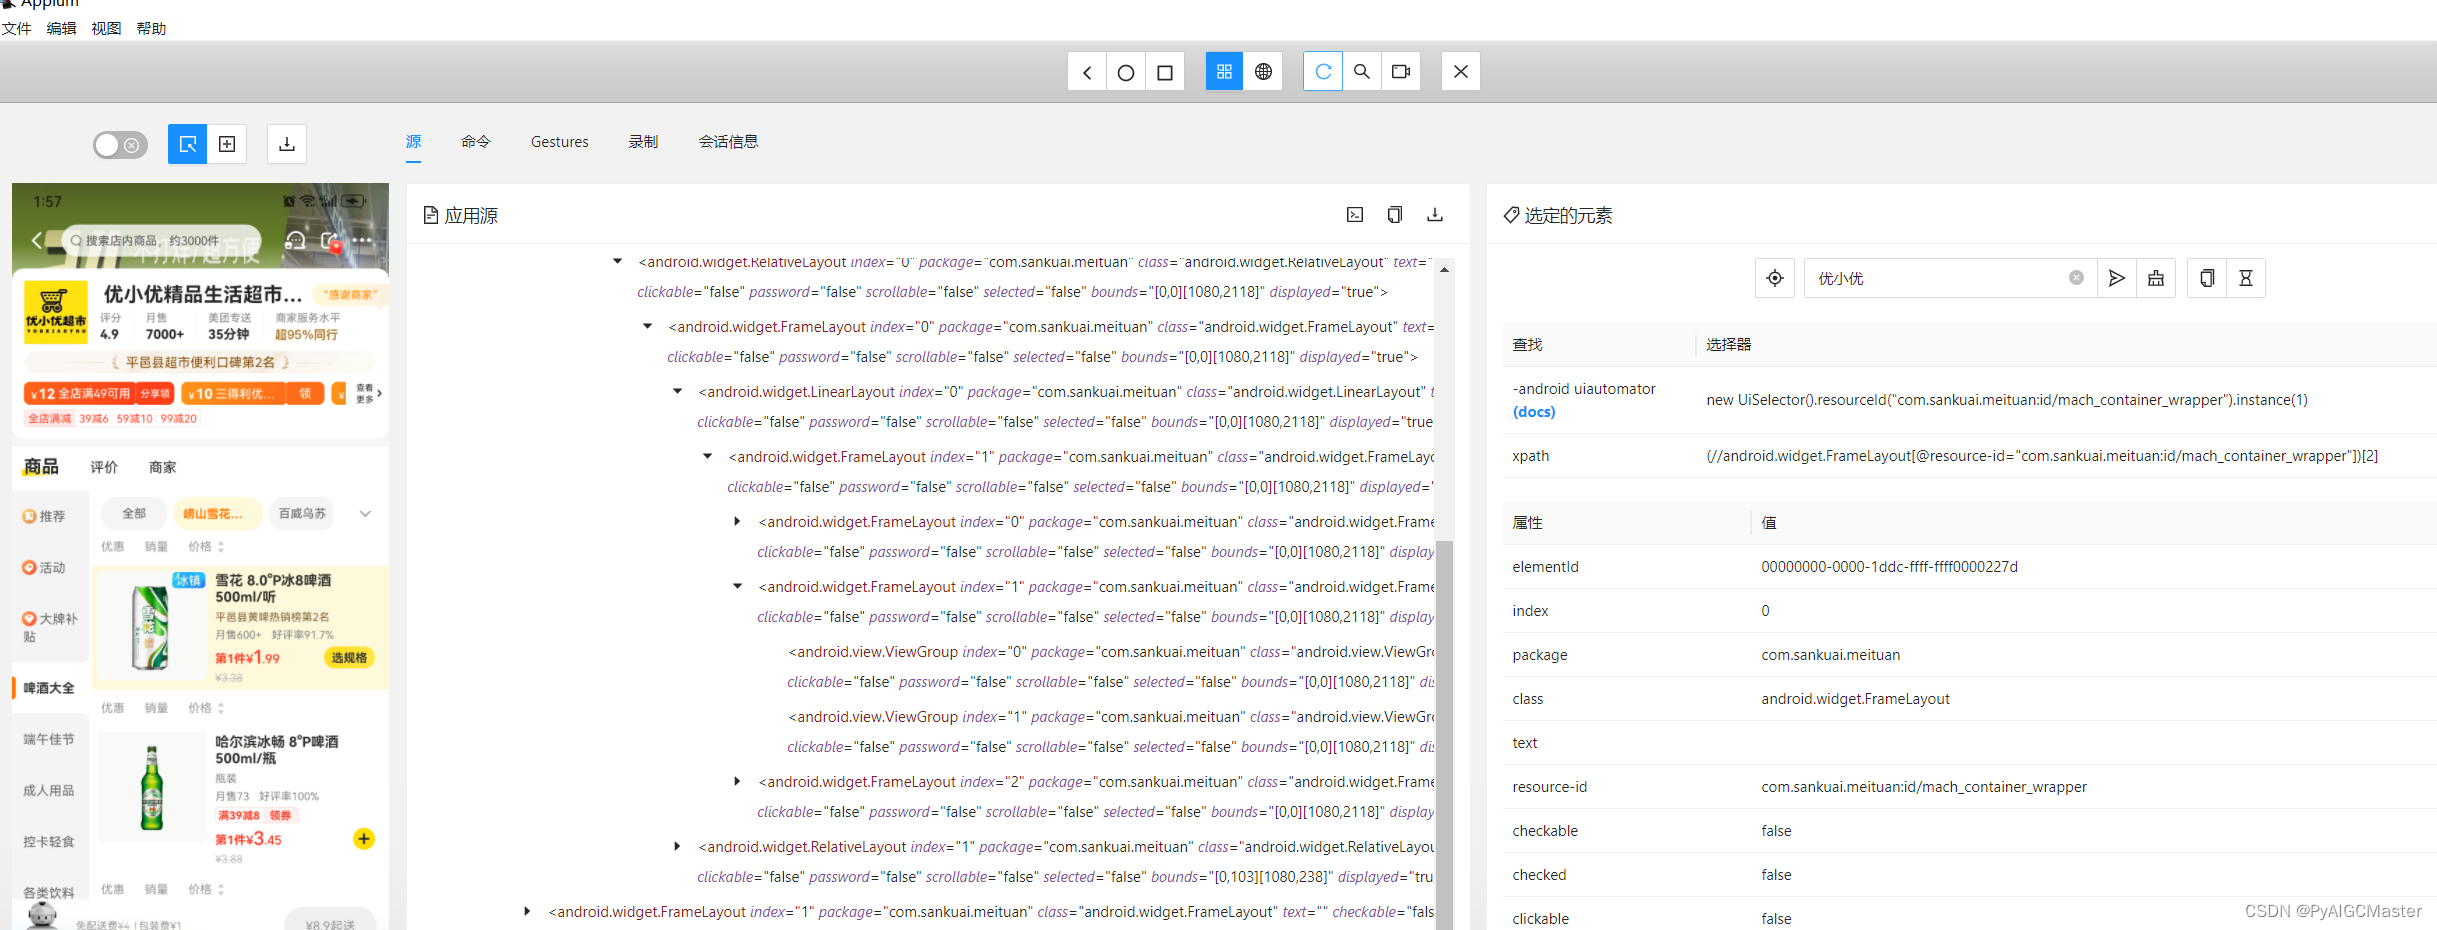
Task: Start recording with the camera icon
Action: tap(1401, 72)
